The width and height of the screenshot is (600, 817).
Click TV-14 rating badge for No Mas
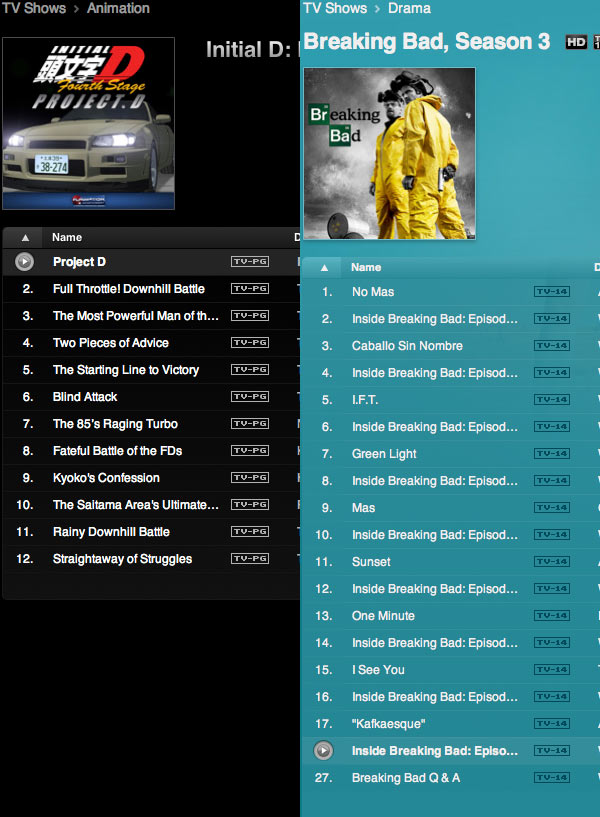(552, 292)
